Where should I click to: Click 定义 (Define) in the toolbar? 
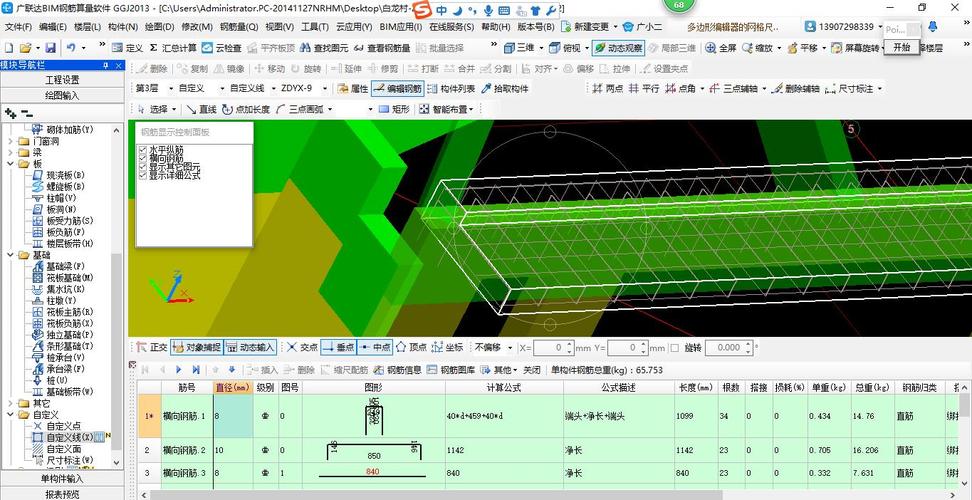click(128, 48)
